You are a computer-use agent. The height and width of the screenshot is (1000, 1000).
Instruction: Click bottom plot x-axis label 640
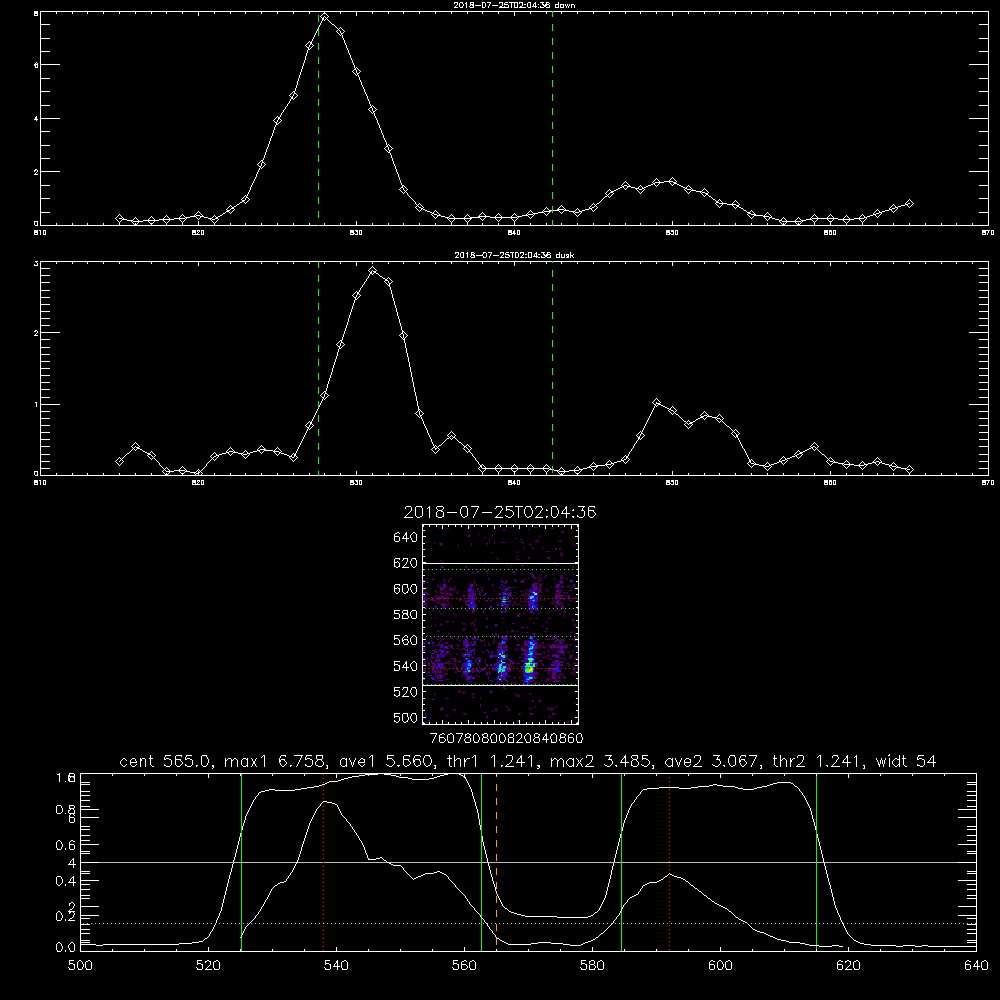(x=976, y=966)
